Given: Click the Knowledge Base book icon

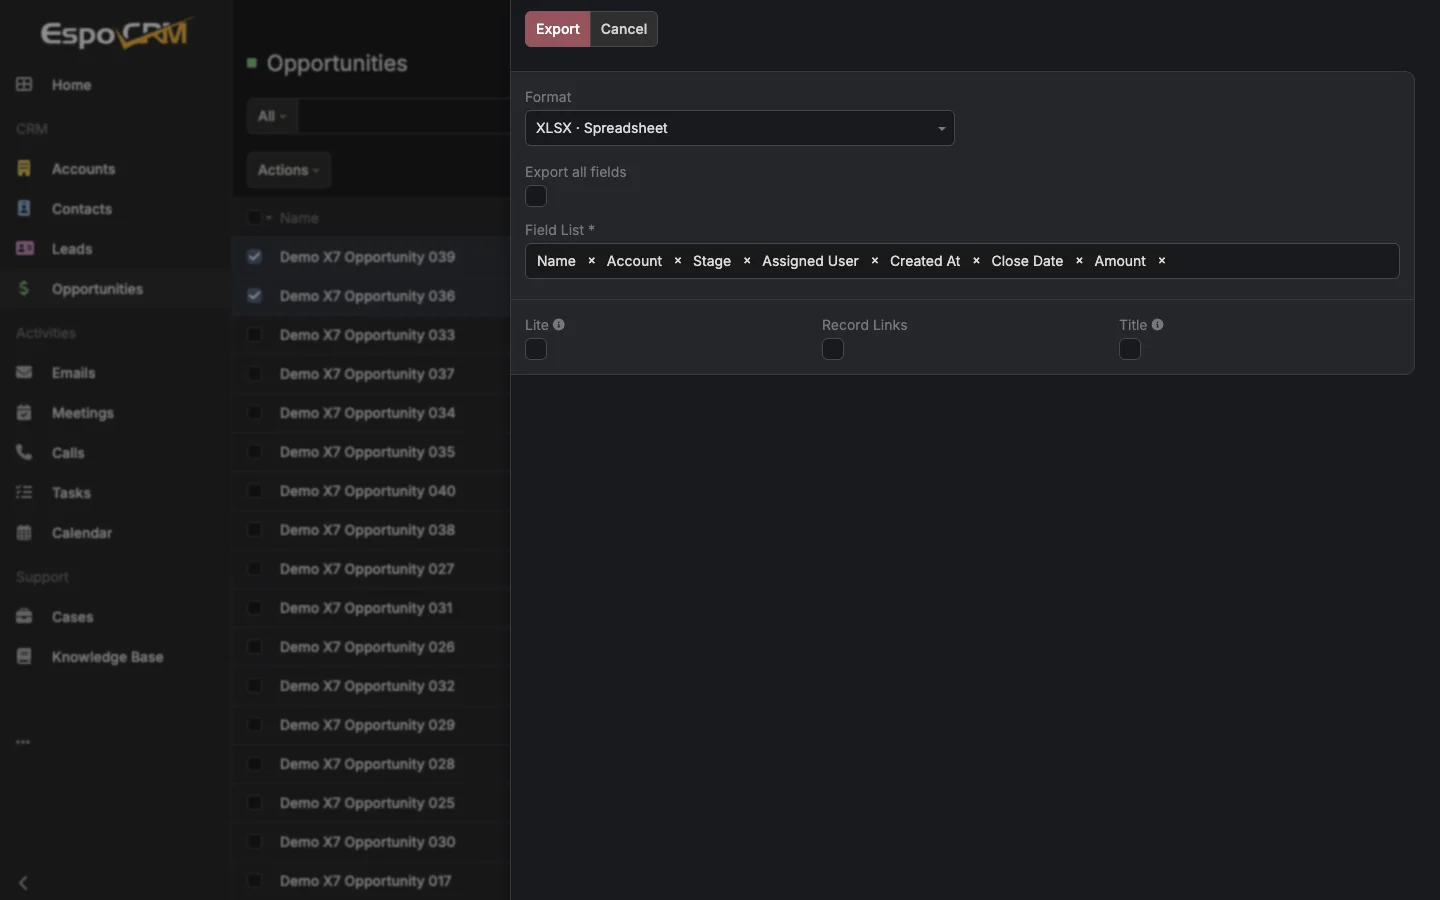Looking at the screenshot, I should pyautogui.click(x=24, y=657).
